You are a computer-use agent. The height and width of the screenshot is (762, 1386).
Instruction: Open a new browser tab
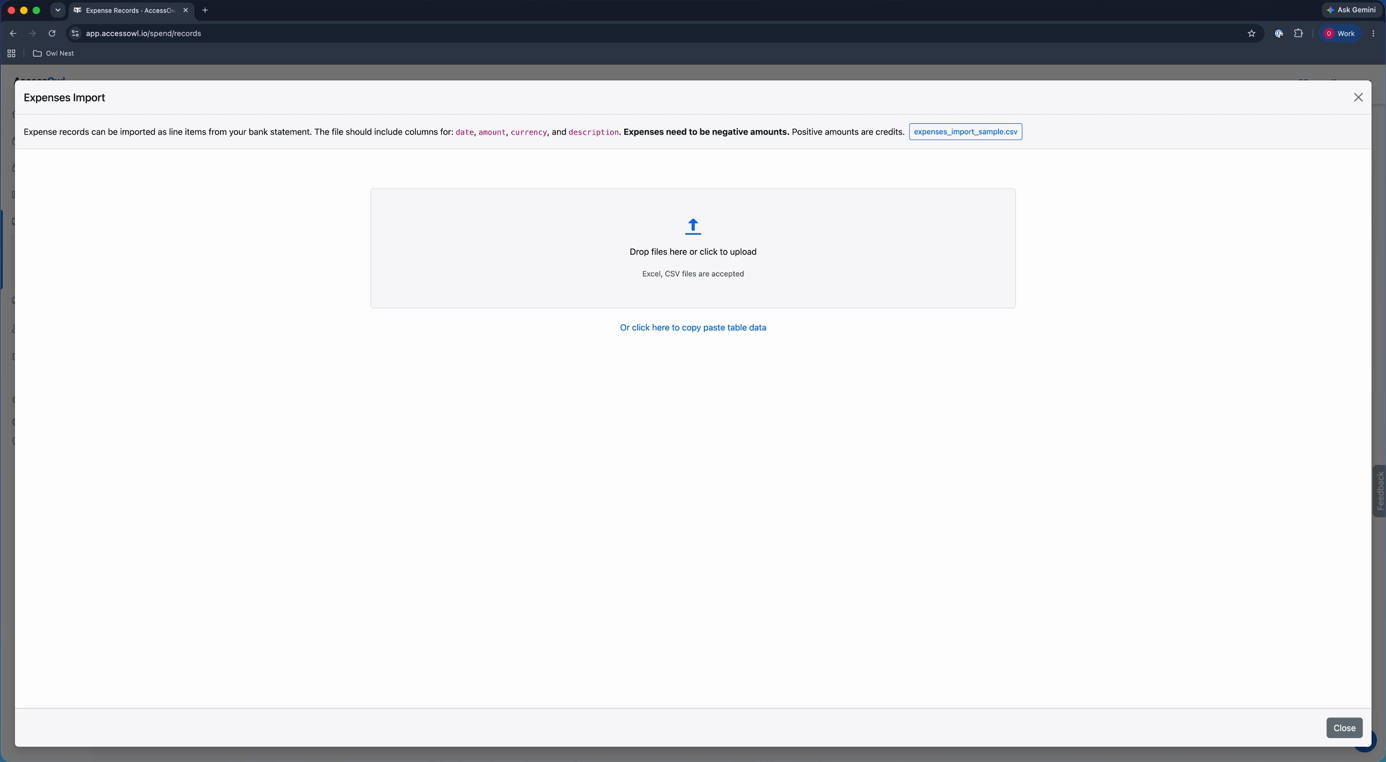(205, 10)
